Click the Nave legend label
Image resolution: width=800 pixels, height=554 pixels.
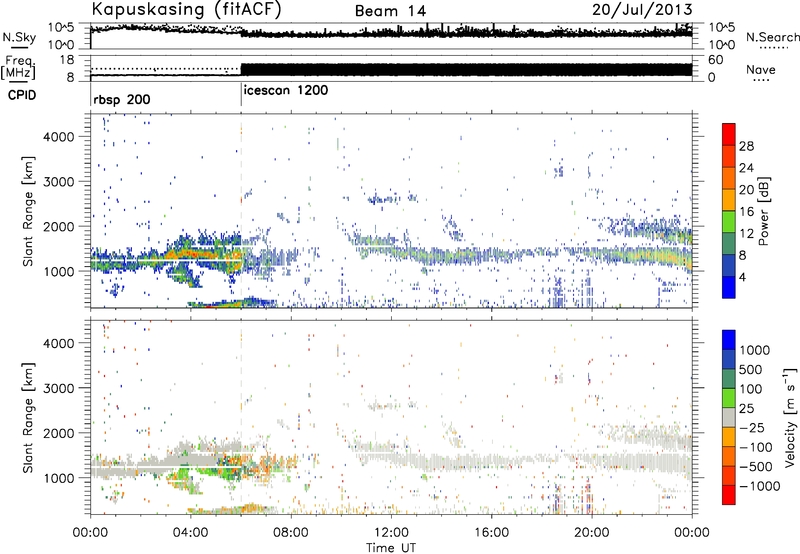coord(761,69)
